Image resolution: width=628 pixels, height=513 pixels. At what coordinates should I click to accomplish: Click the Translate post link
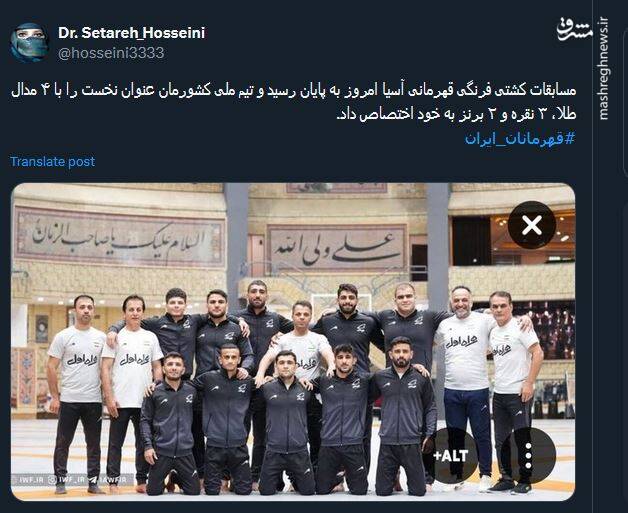(52, 161)
